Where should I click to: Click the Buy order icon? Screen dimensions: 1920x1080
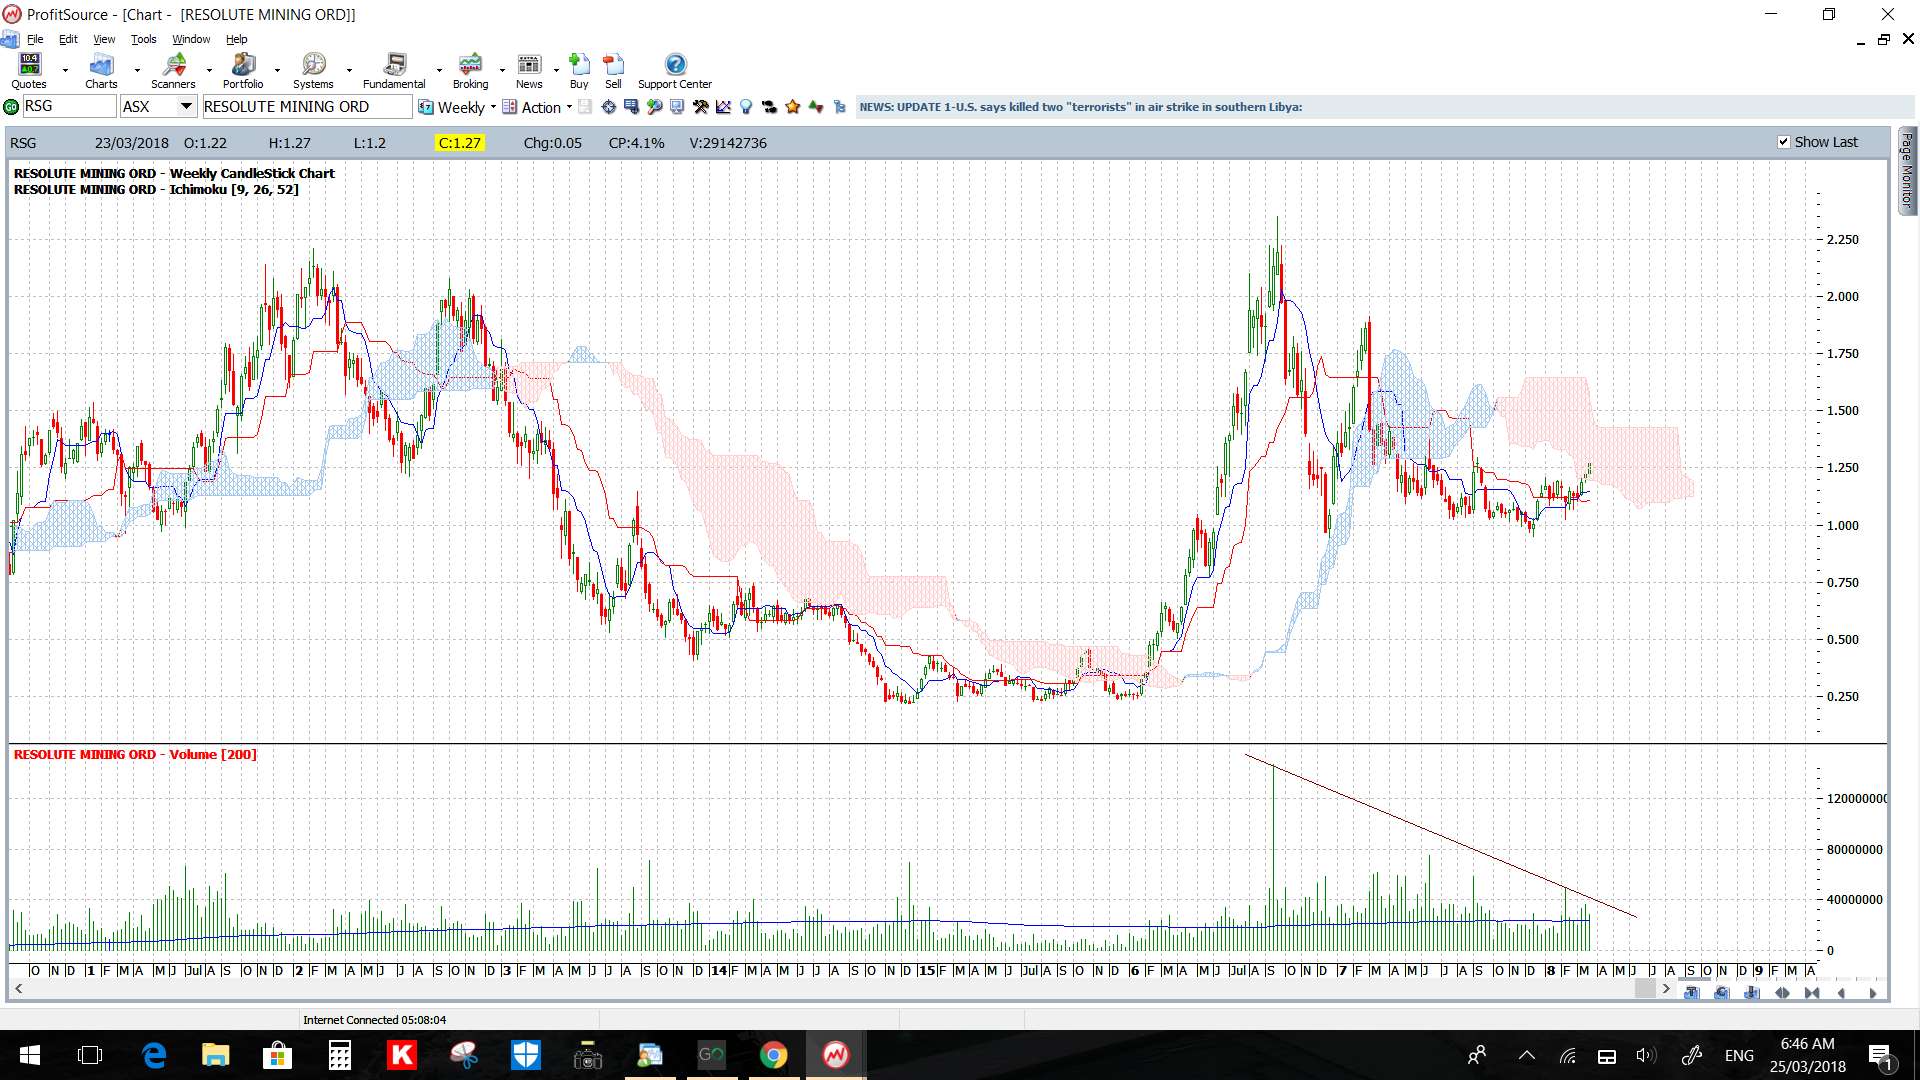point(579,71)
